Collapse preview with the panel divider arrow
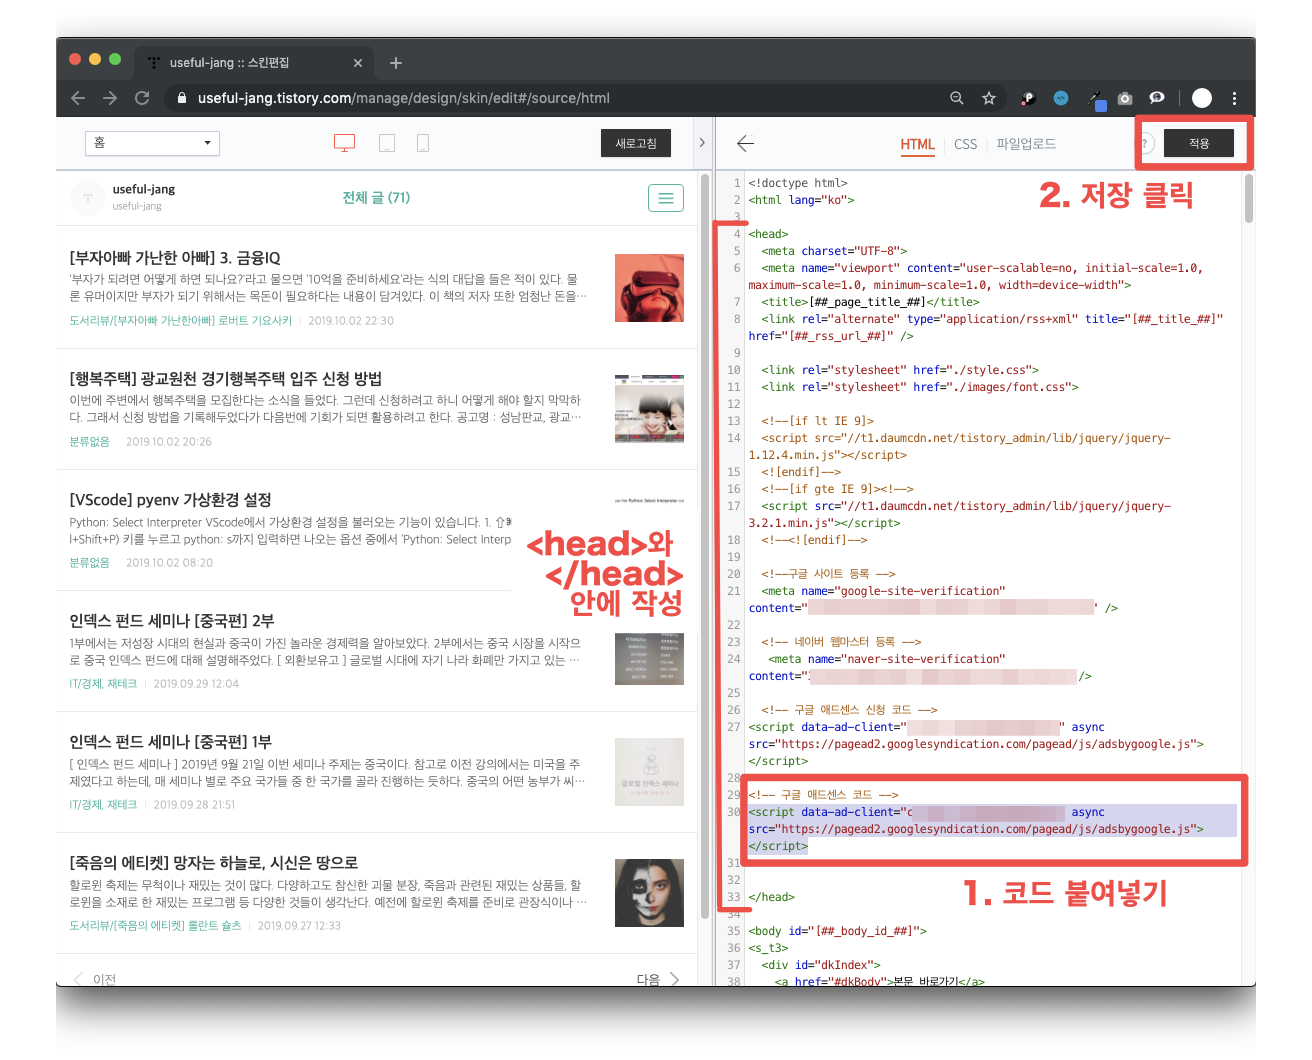Viewport: 1312px width, 1060px height. coord(702,143)
